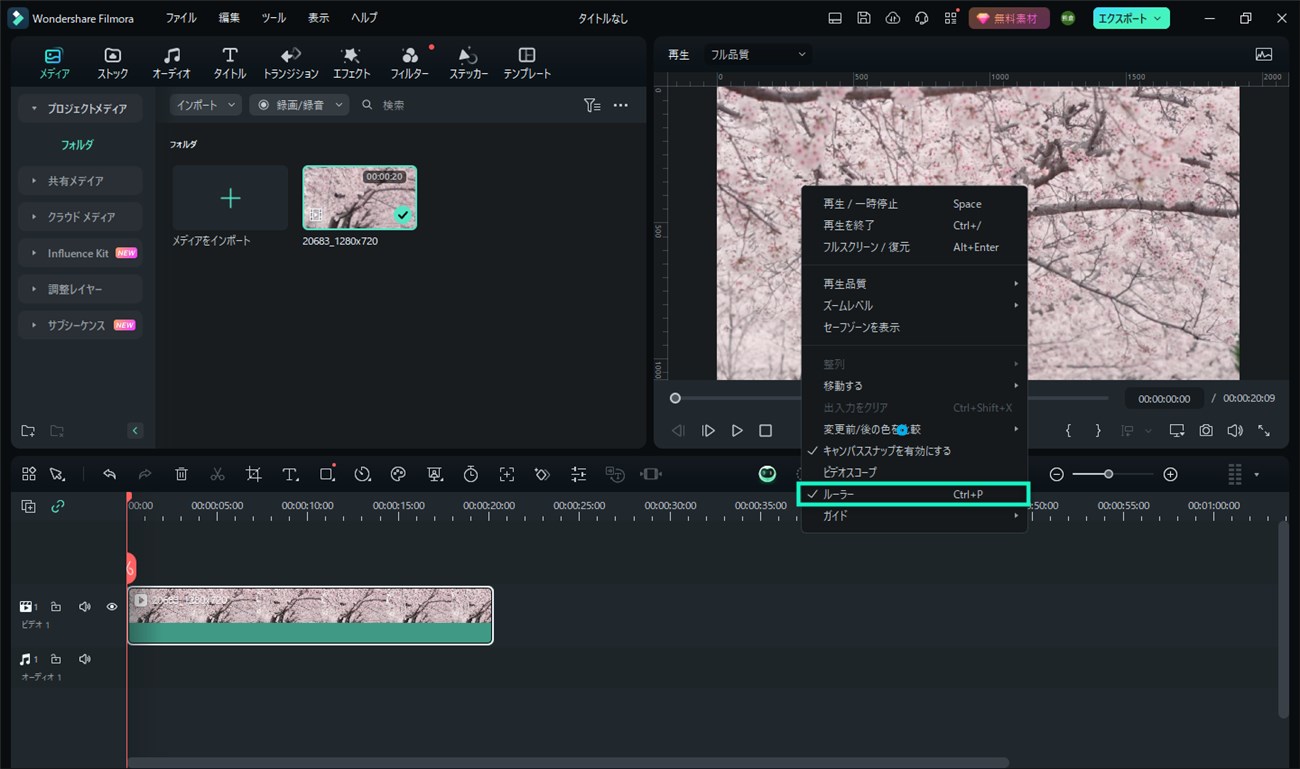1300x769 pixels.
Task: Click the メディアをインポート plus tile
Action: tap(230, 198)
